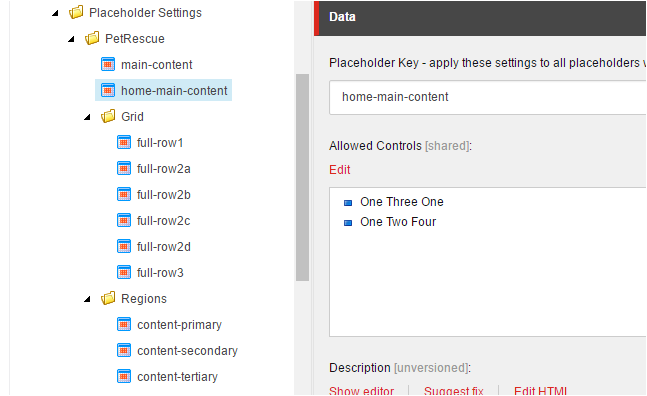Image resolution: width=647 pixels, height=396 pixels.
Task: Click the main-content placeholder icon
Action: coord(108,64)
